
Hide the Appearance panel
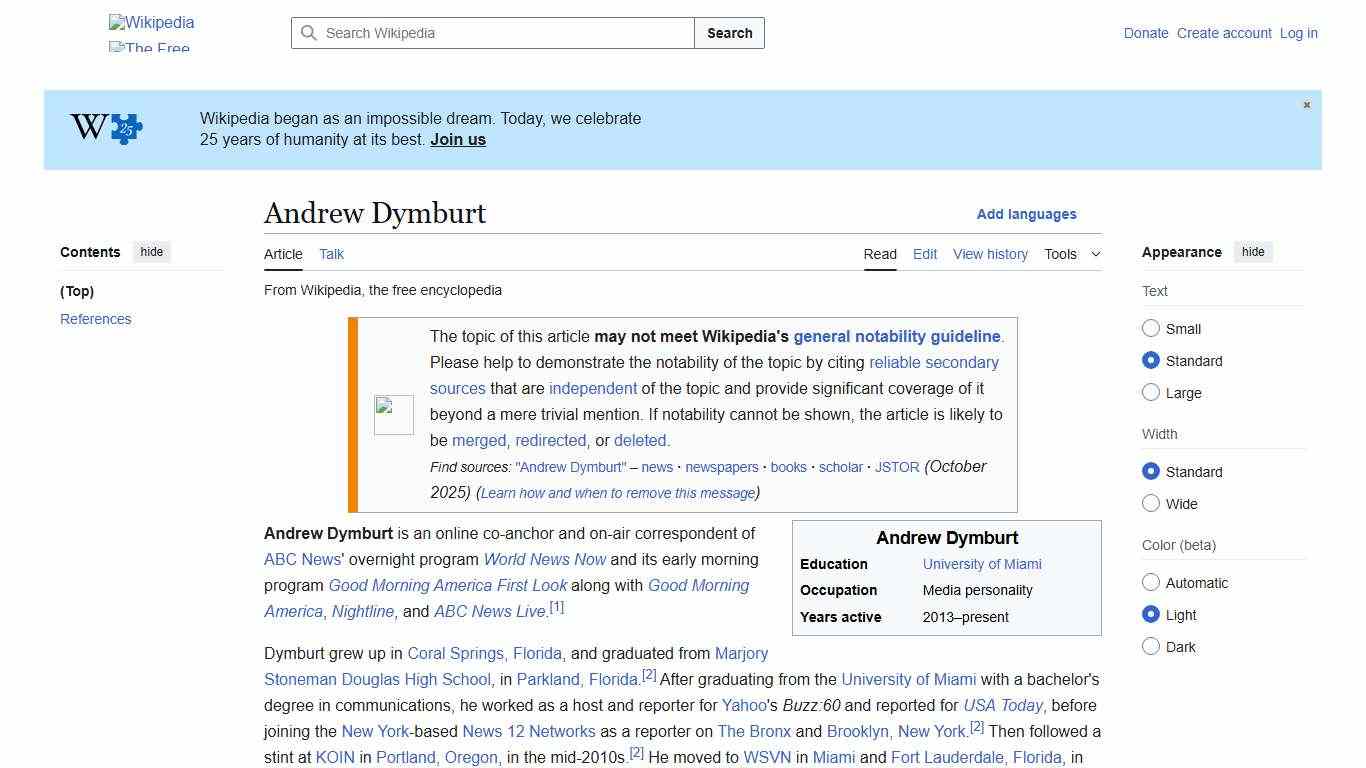click(1253, 252)
